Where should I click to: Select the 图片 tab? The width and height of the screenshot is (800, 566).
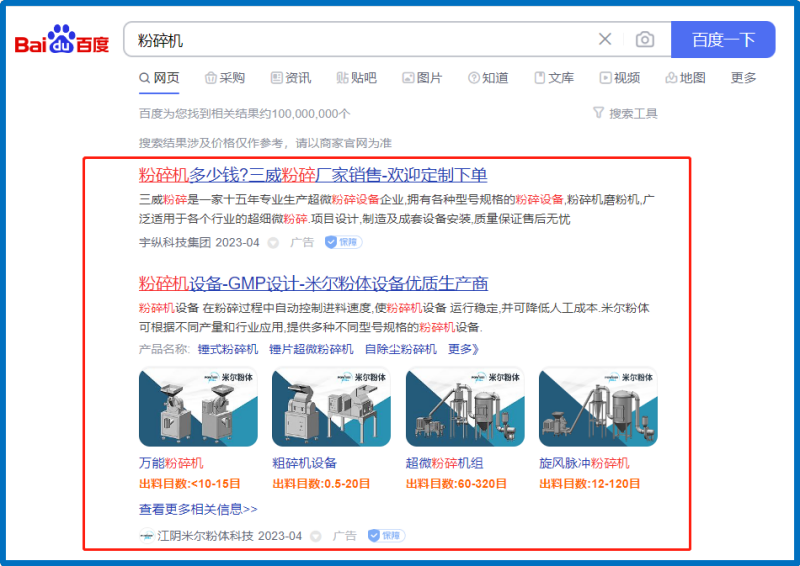point(422,78)
